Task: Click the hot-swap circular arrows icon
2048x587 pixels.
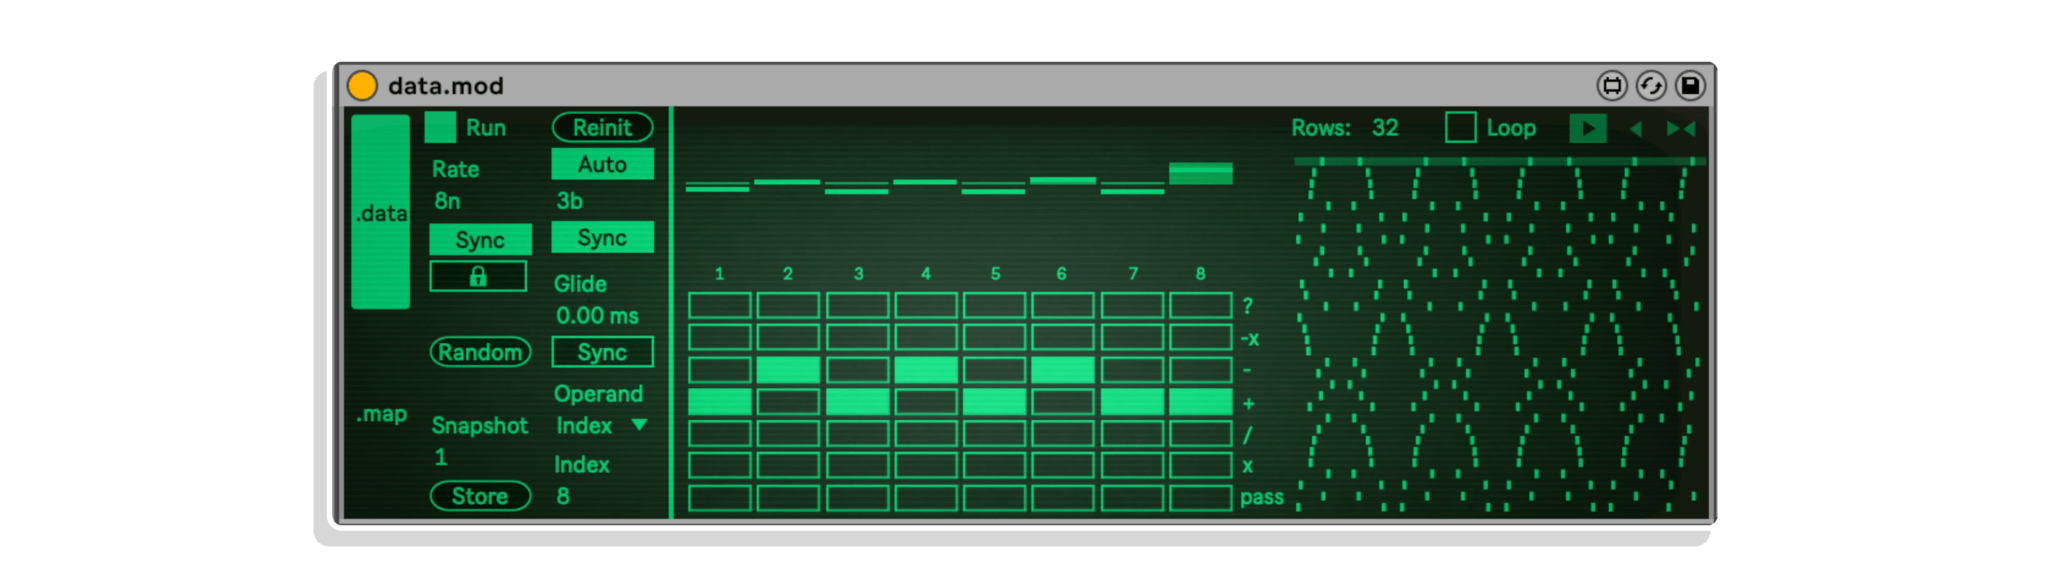Action: point(1651,86)
